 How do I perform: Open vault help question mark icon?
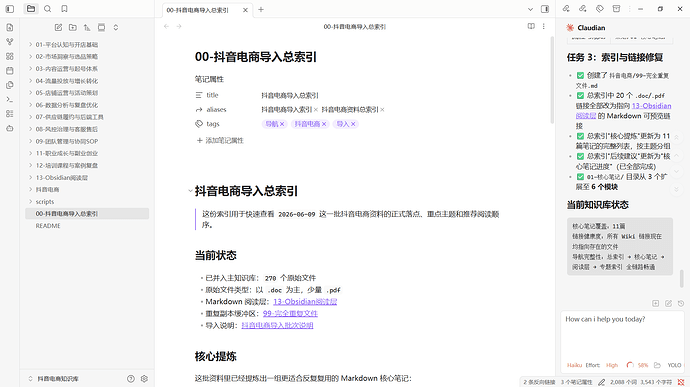131,379
